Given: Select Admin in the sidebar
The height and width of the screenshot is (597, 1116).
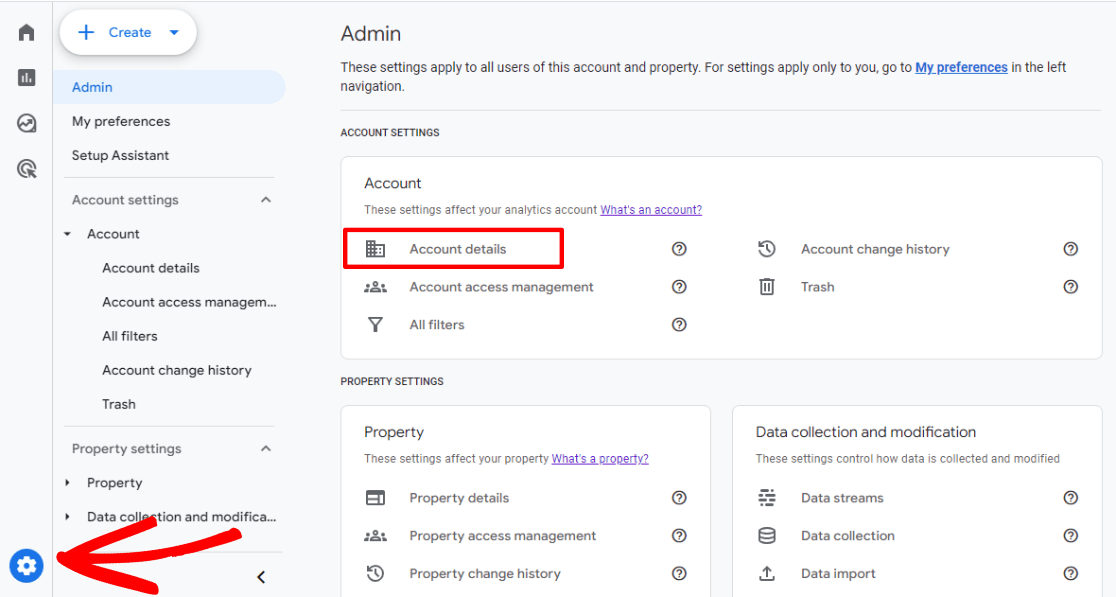Looking at the screenshot, I should [169, 88].
